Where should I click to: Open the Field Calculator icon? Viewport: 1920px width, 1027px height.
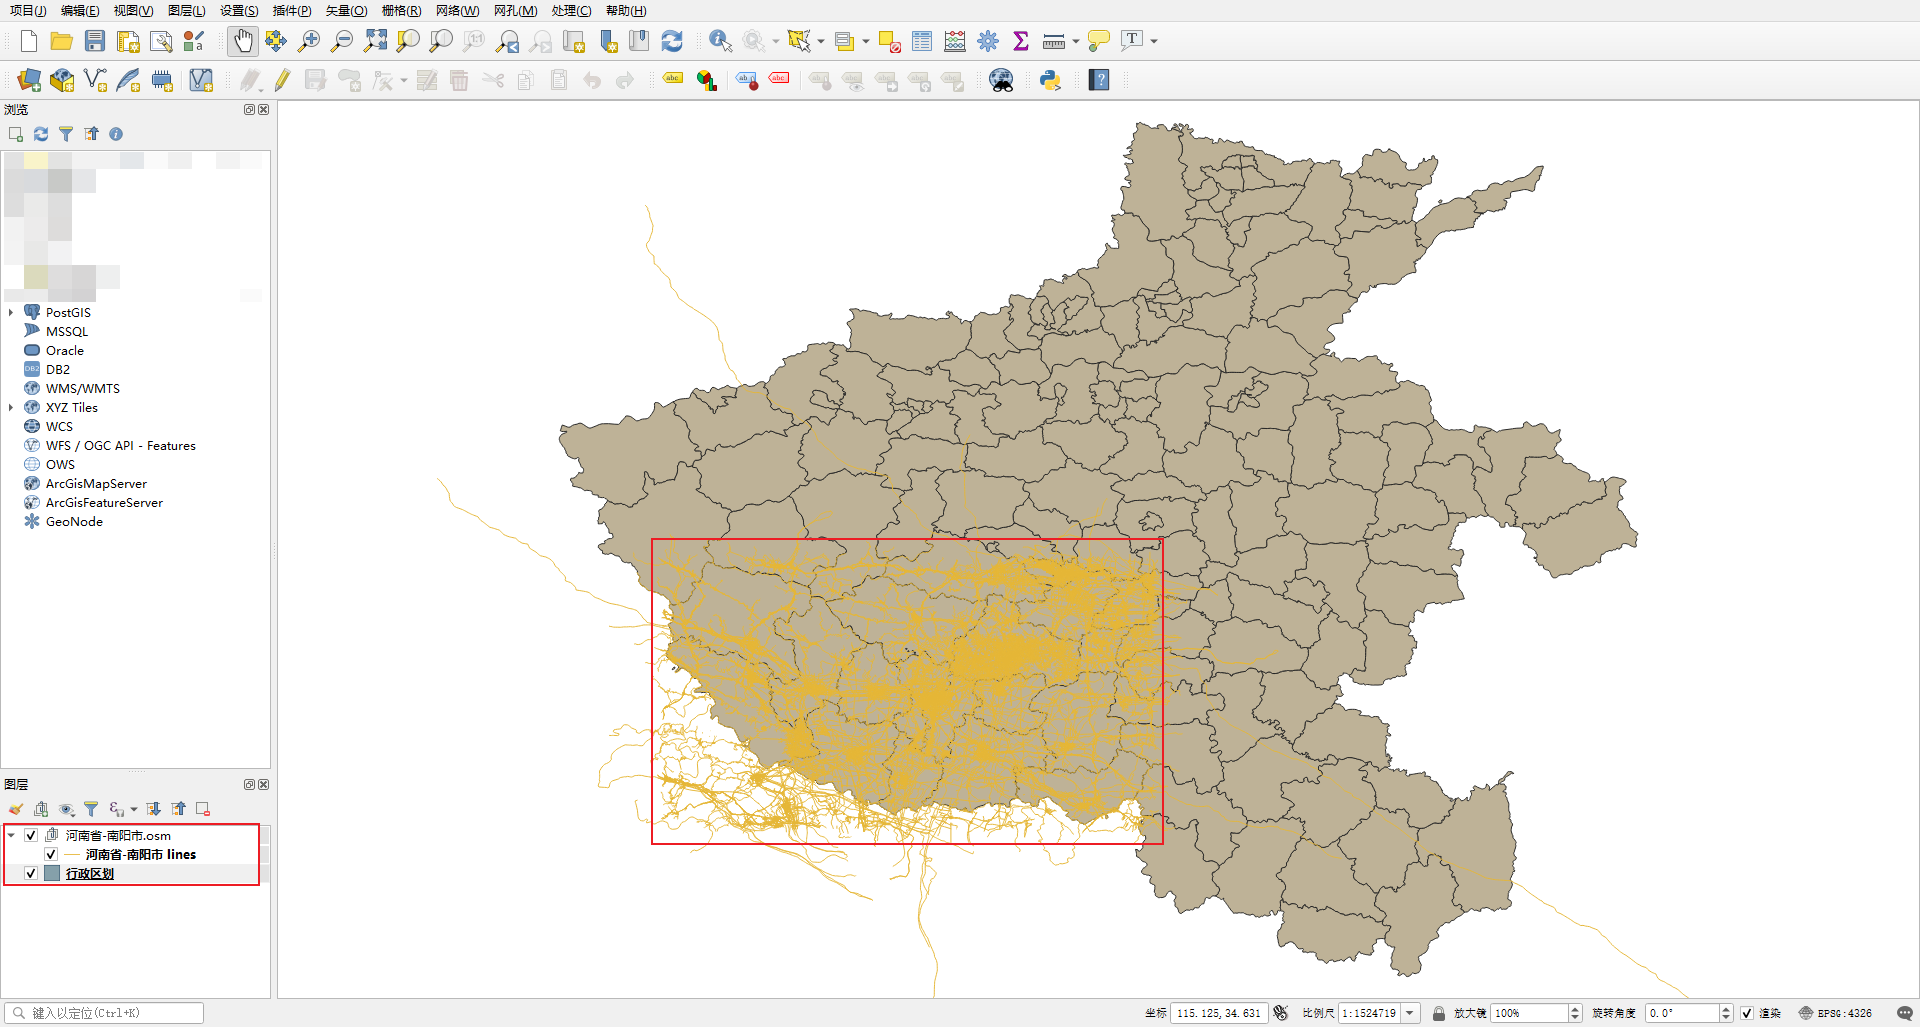coord(955,41)
